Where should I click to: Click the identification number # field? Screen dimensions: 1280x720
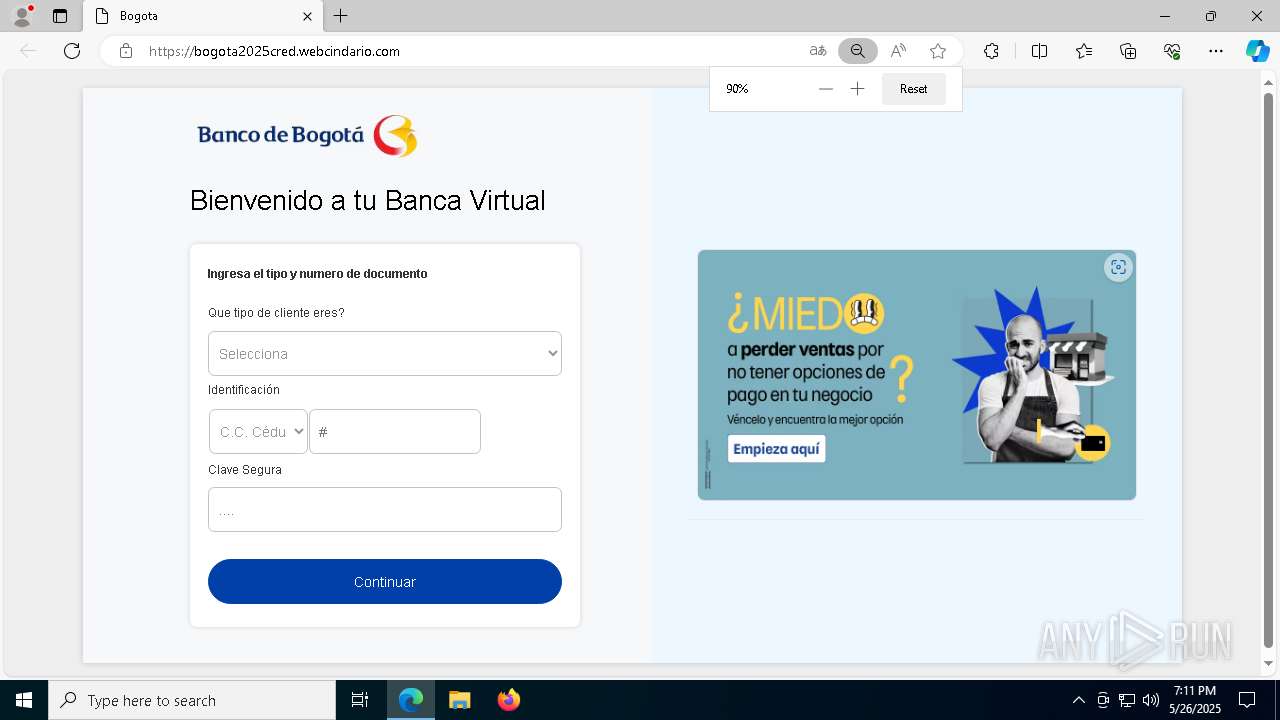point(395,432)
